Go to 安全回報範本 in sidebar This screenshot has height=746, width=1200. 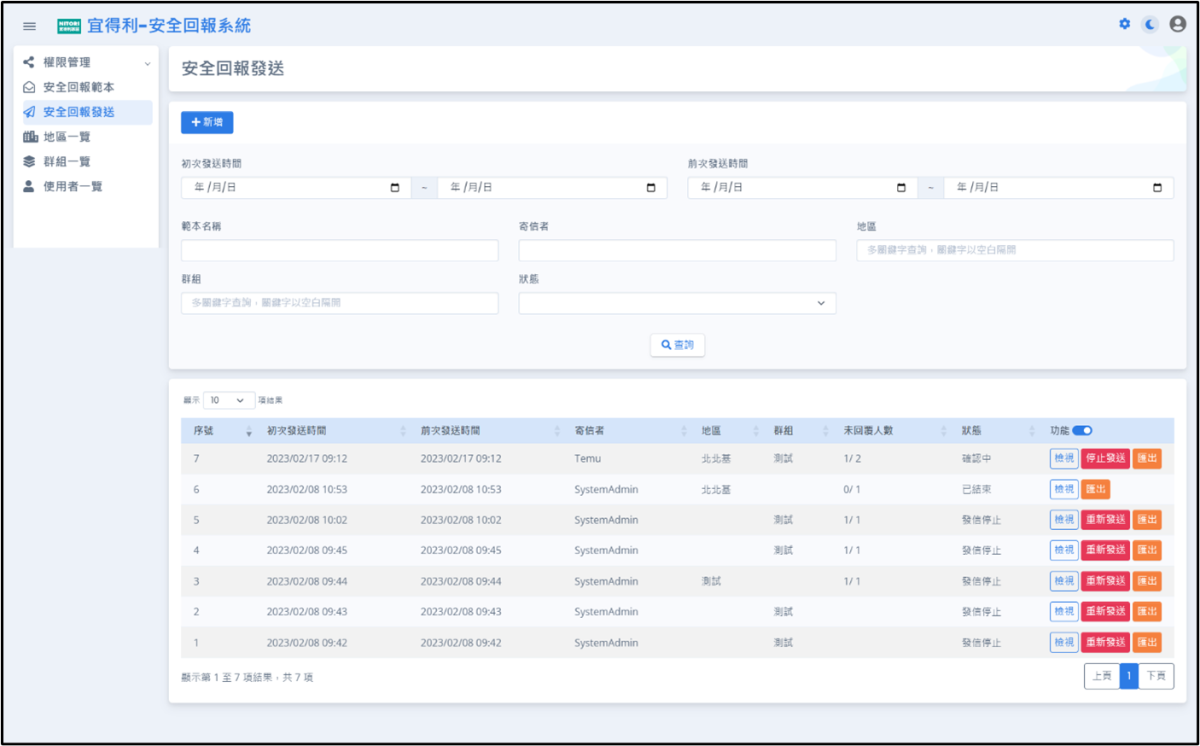click(x=78, y=87)
